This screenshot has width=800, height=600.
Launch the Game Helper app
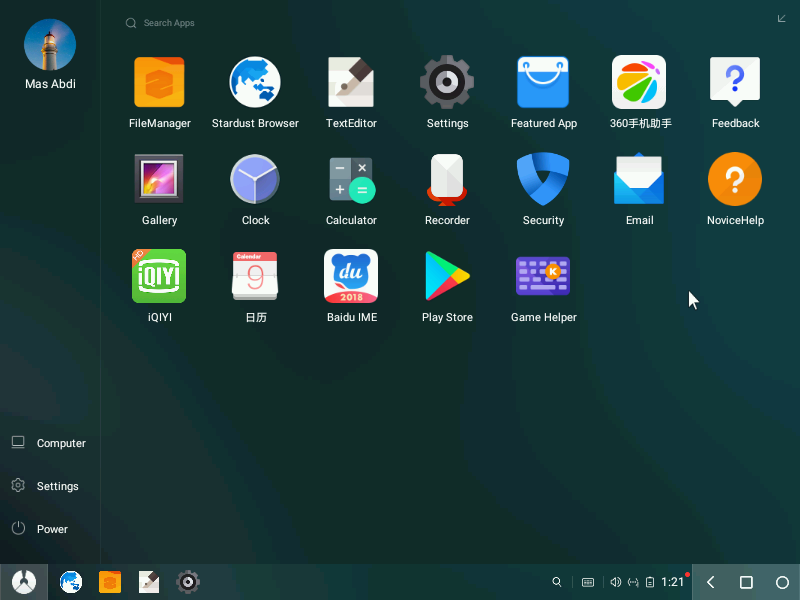click(543, 276)
